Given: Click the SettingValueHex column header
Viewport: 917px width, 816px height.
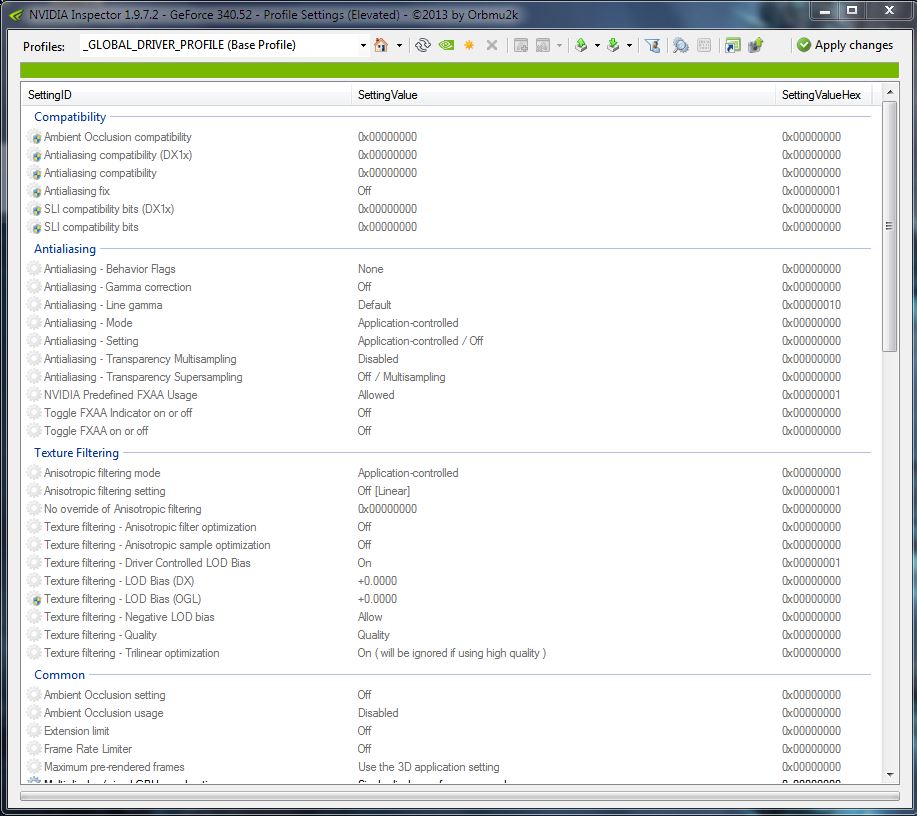Looking at the screenshot, I should (x=823, y=95).
